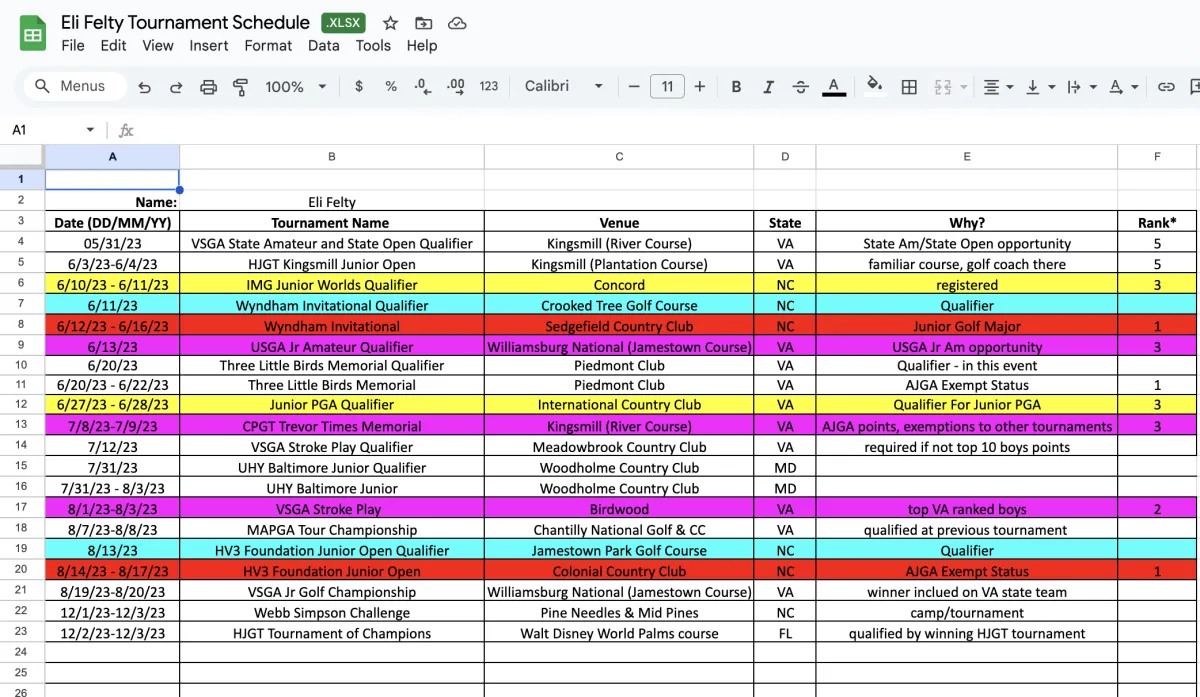Toggle italic formatting
1200x697 pixels.
(x=768, y=87)
